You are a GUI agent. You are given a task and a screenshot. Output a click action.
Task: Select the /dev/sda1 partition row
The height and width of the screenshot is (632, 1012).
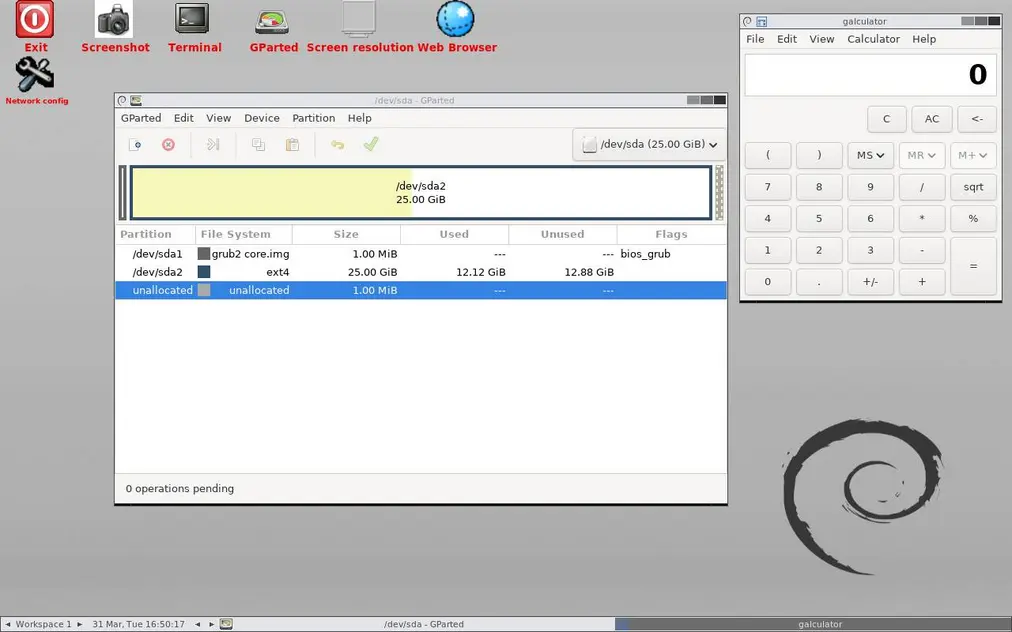421,254
